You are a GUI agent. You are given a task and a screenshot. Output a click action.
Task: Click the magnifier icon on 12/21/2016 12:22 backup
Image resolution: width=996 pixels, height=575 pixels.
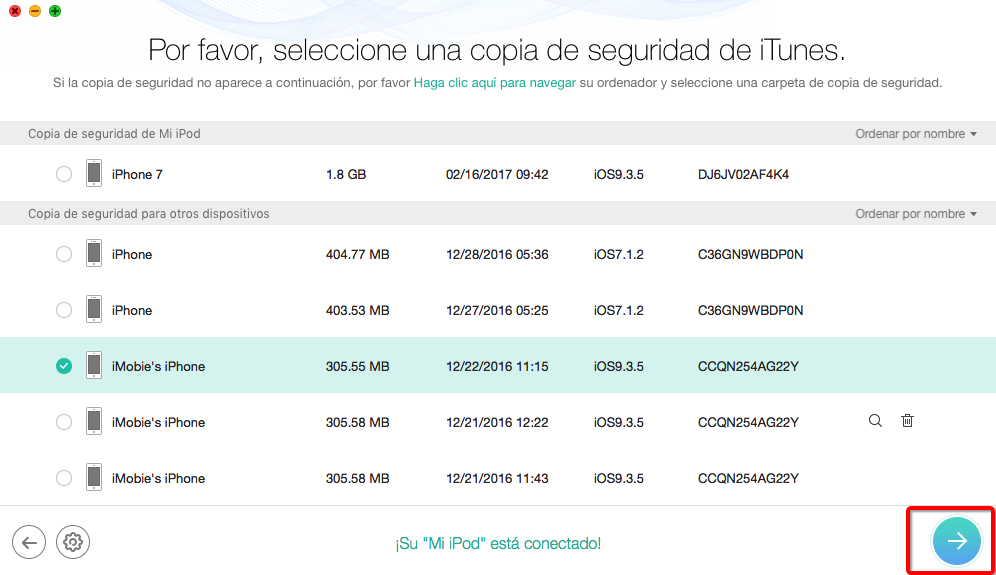(x=875, y=421)
